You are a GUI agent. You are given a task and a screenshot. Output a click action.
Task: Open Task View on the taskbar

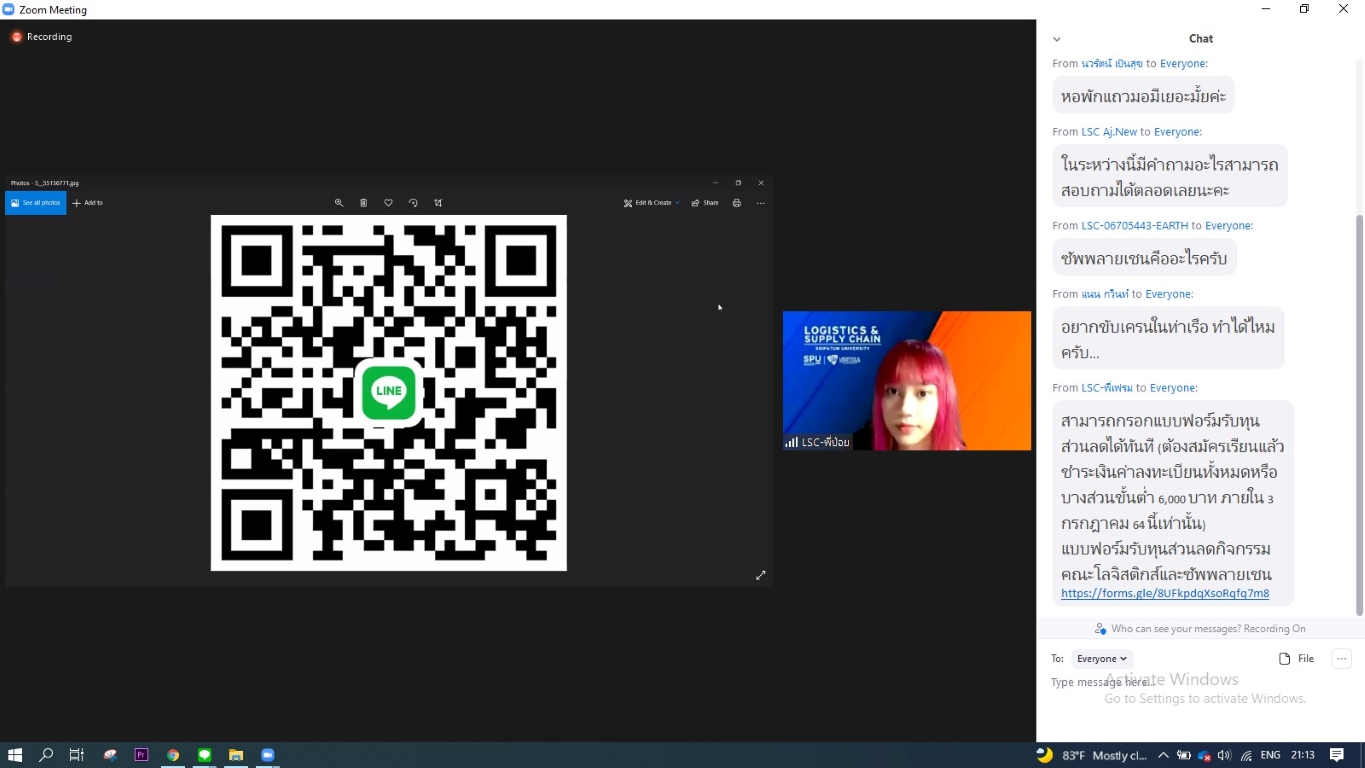tap(77, 755)
